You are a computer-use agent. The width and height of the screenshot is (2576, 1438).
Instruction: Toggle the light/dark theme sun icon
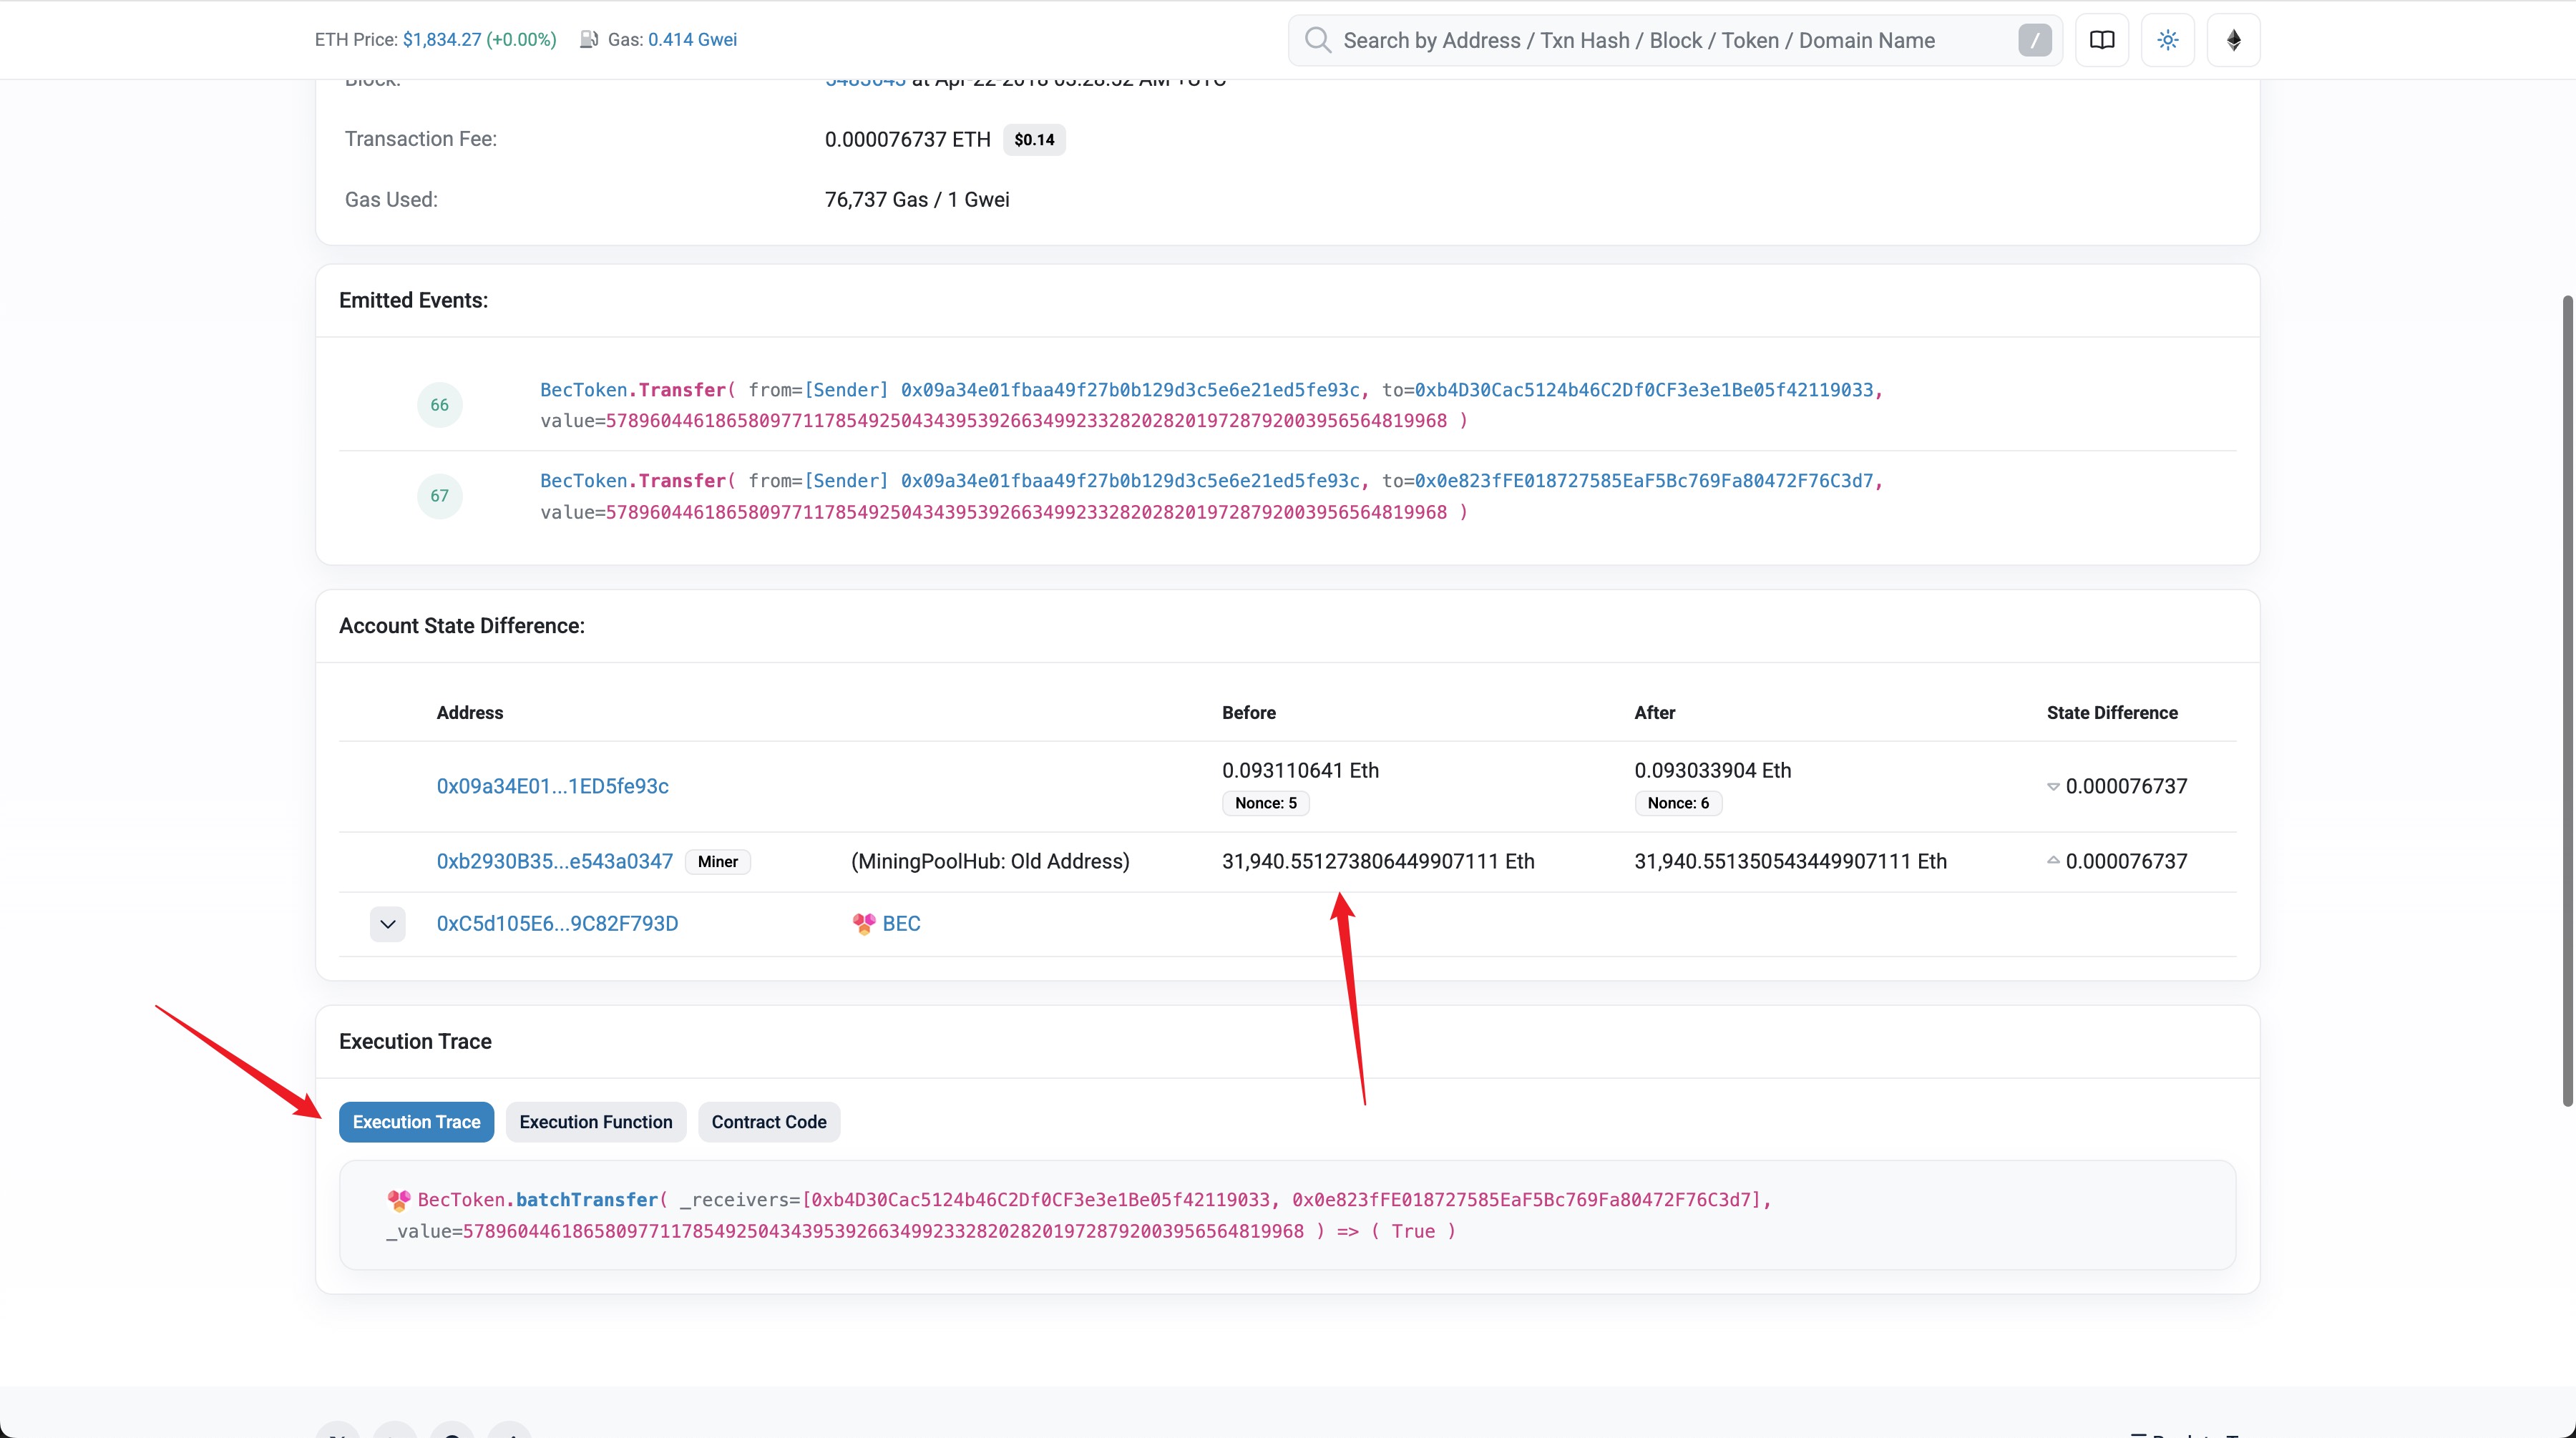2168,40
